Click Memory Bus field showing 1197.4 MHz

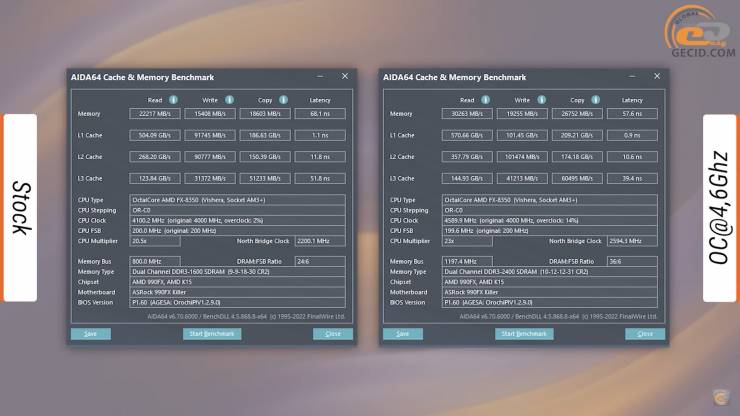[x=467, y=262]
